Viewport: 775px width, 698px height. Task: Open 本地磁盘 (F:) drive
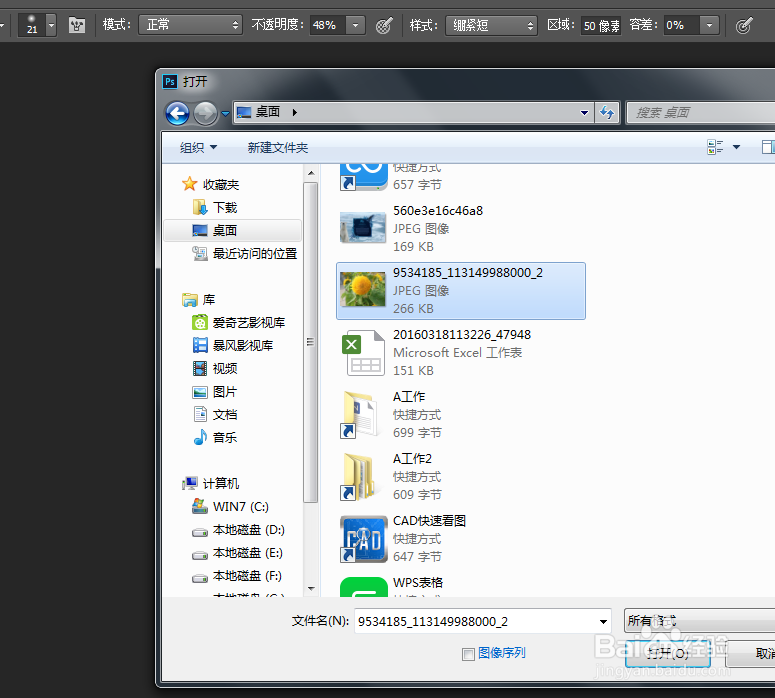point(238,575)
